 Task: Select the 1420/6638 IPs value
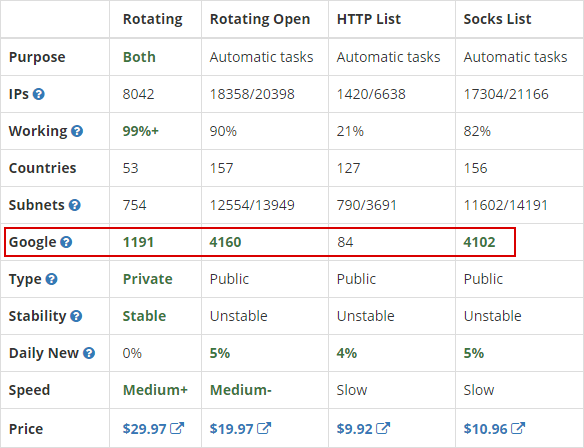click(371, 94)
